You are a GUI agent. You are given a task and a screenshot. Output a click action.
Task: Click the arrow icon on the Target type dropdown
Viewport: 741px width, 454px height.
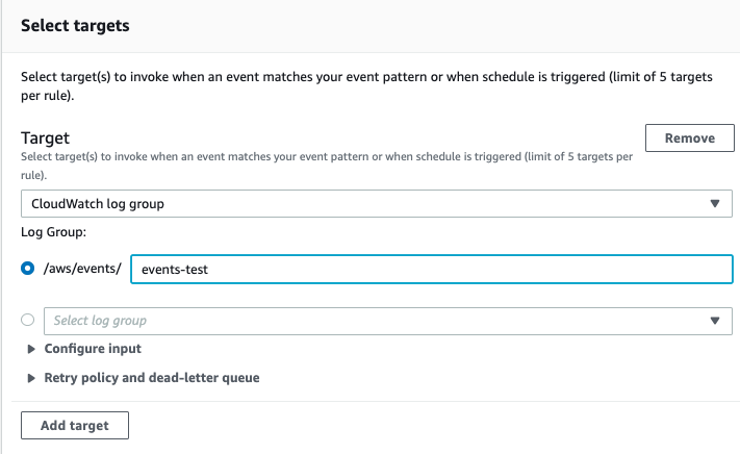[715, 204]
